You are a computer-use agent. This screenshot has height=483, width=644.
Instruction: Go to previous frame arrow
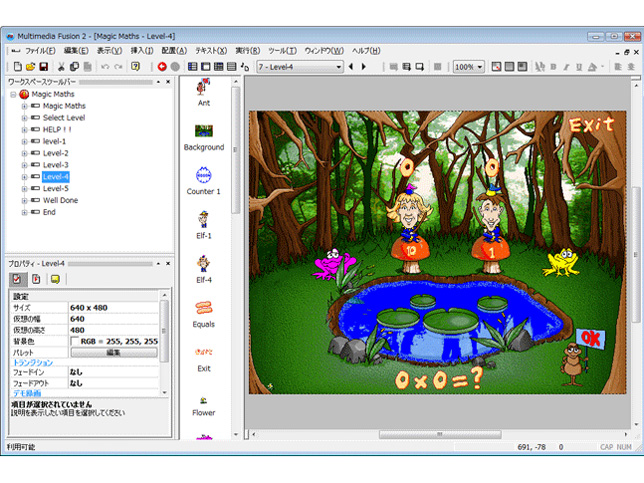(x=351, y=67)
